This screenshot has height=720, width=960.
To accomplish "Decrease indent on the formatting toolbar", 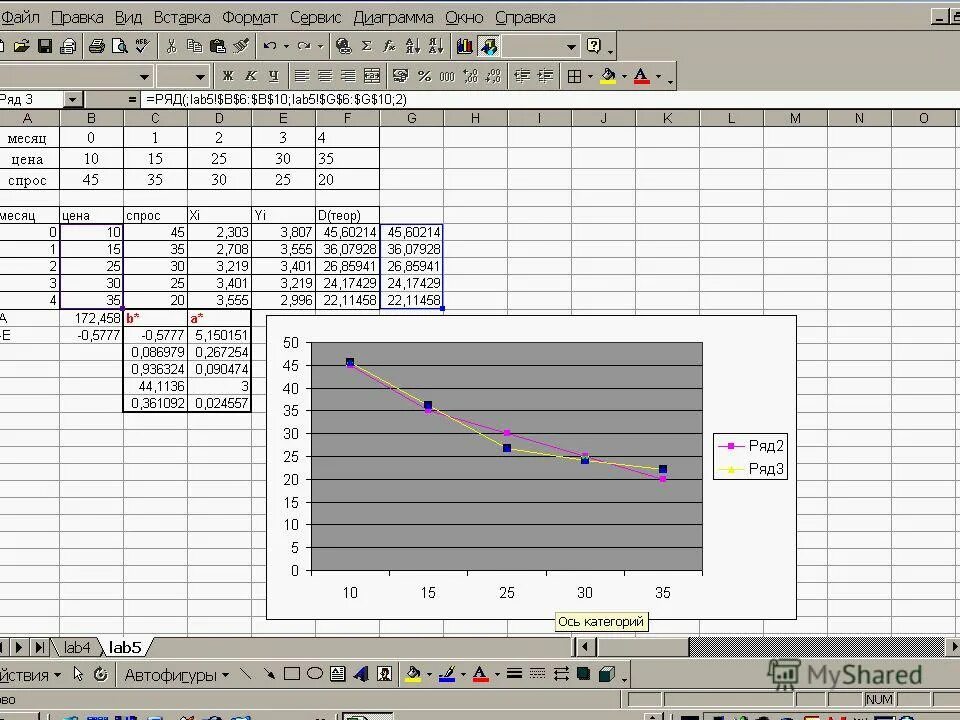I will (x=522, y=76).
